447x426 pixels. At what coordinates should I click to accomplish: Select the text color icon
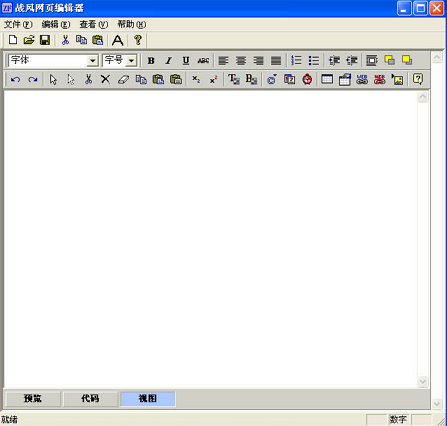234,79
